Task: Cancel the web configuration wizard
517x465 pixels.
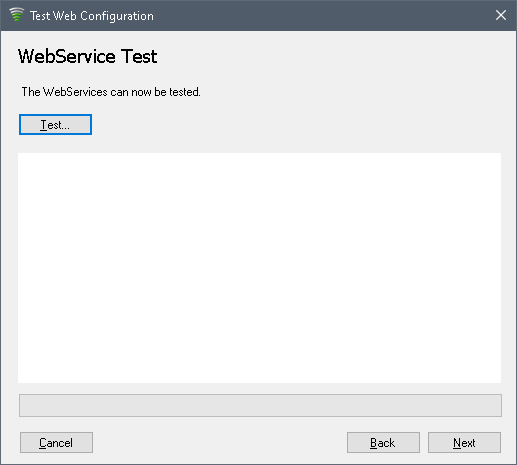Action: [x=56, y=443]
